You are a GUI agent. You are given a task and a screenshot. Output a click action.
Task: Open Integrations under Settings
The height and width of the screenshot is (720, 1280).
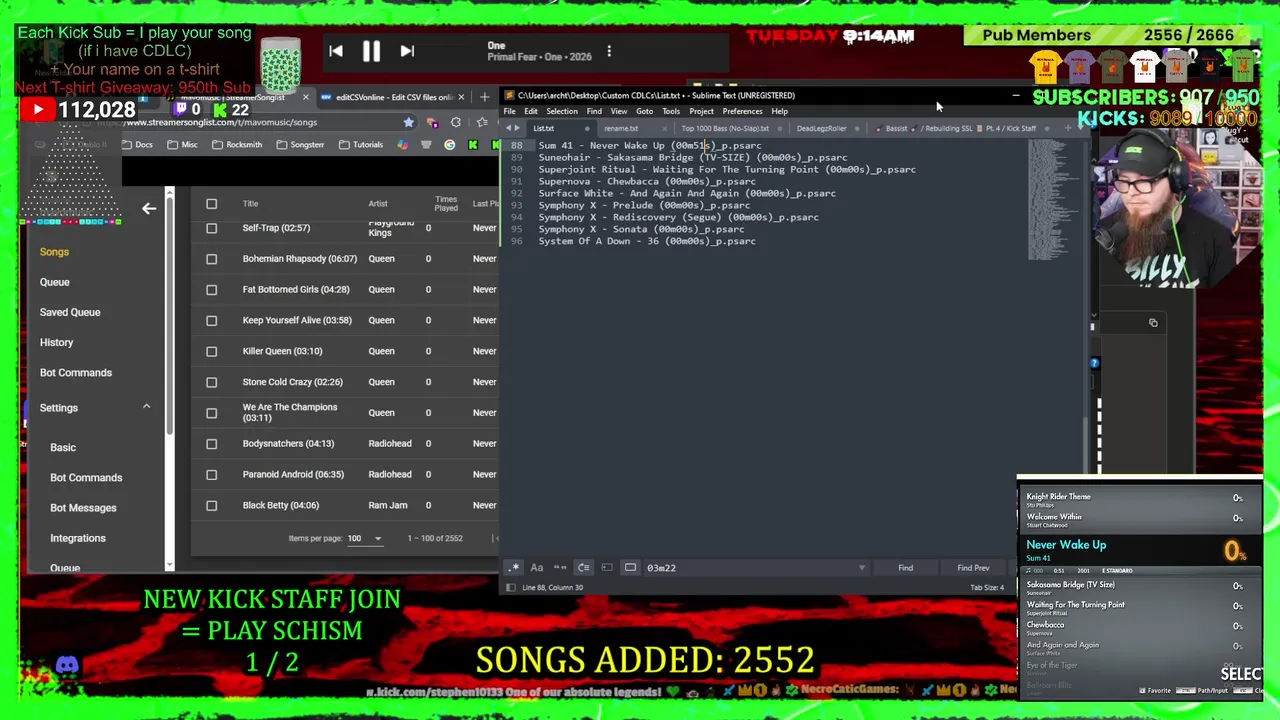pyautogui.click(x=78, y=538)
